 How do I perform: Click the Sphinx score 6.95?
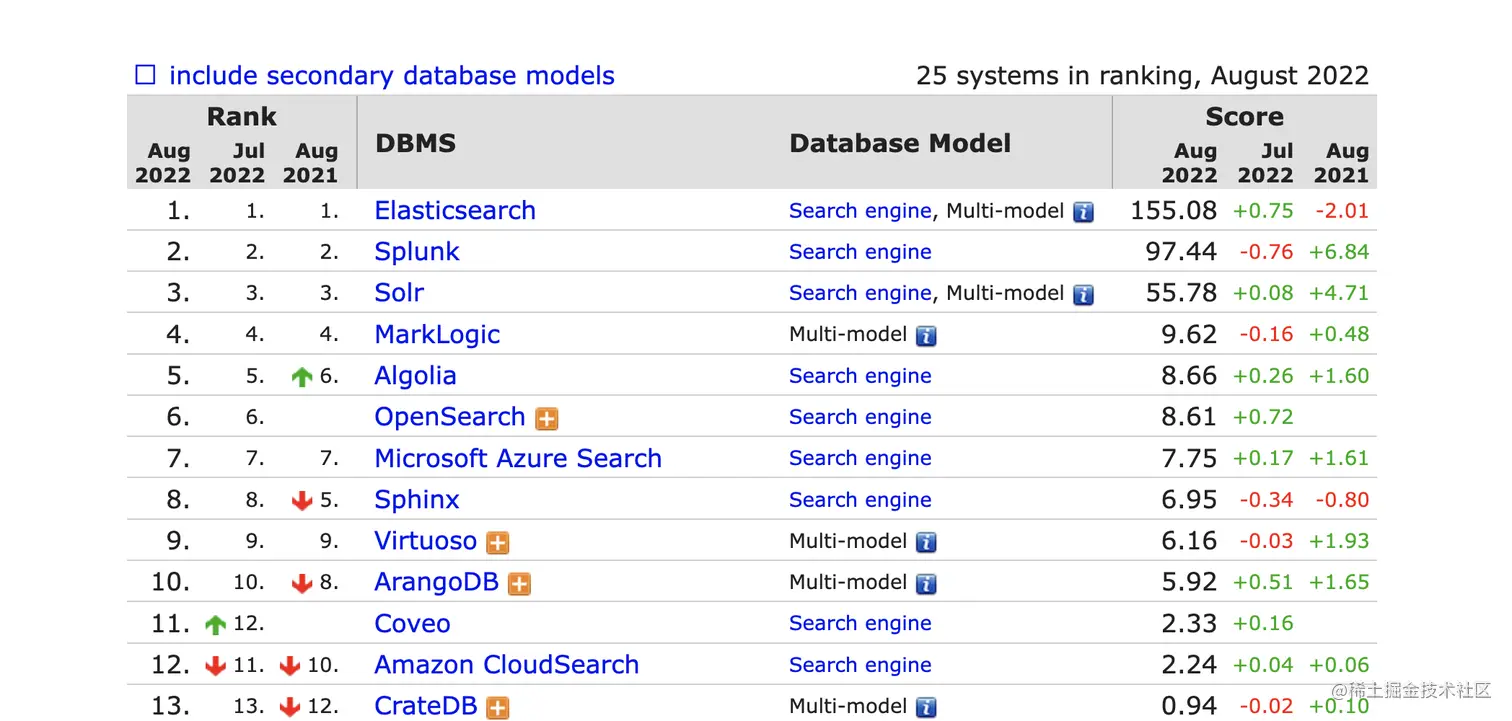(x=1190, y=500)
